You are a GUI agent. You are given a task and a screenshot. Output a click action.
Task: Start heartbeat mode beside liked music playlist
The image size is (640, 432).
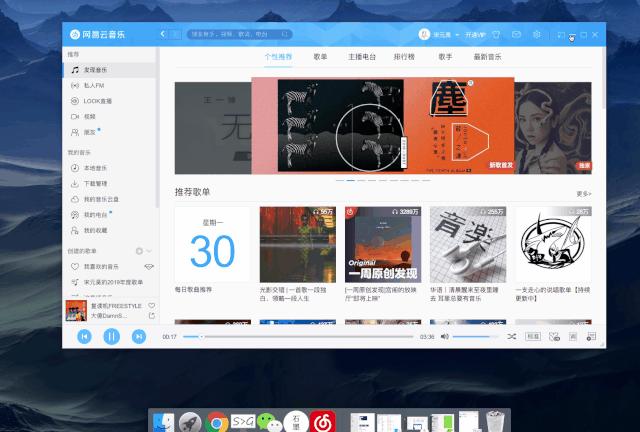[149, 267]
